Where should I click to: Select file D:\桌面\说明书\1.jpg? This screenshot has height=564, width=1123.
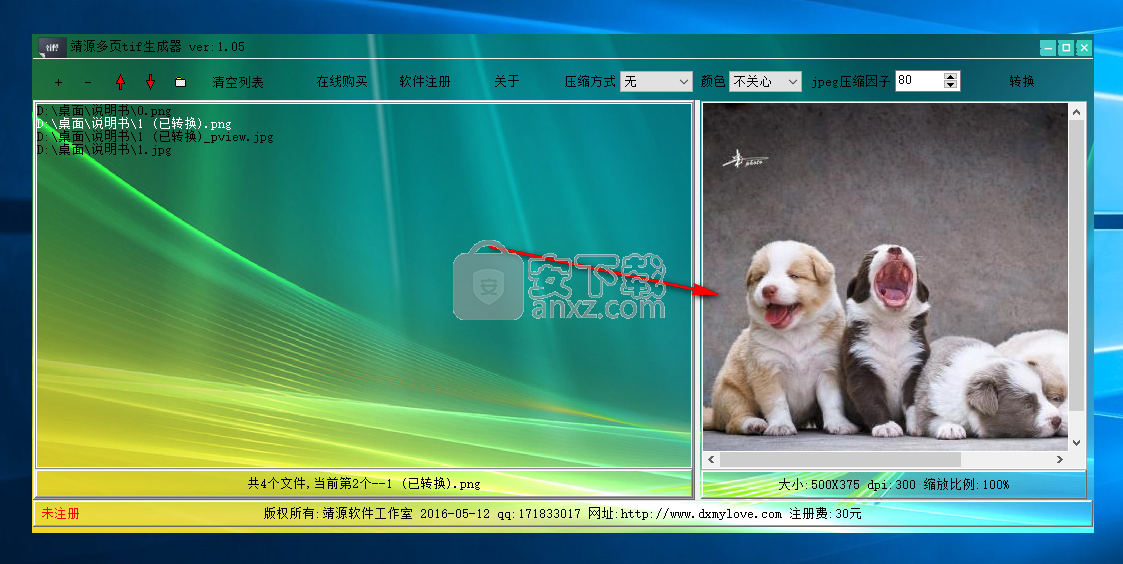coord(105,150)
